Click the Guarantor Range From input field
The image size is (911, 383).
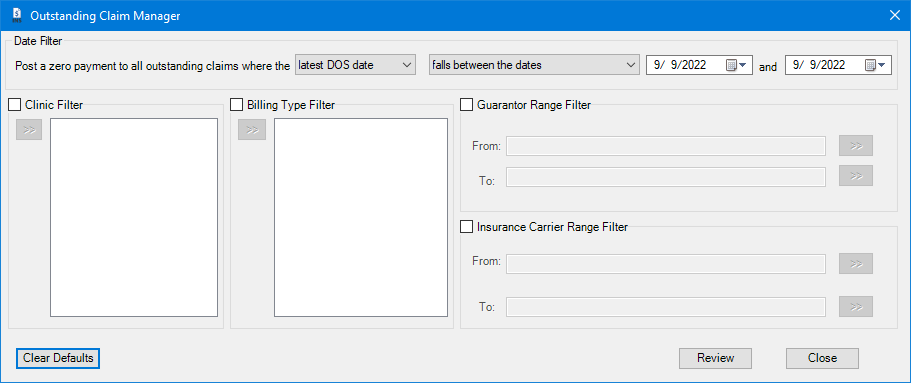pyautogui.click(x=666, y=146)
